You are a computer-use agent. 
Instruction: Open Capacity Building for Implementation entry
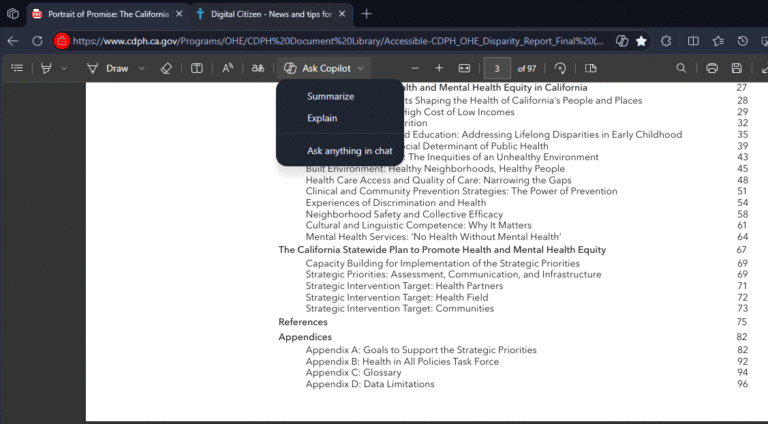coord(442,263)
